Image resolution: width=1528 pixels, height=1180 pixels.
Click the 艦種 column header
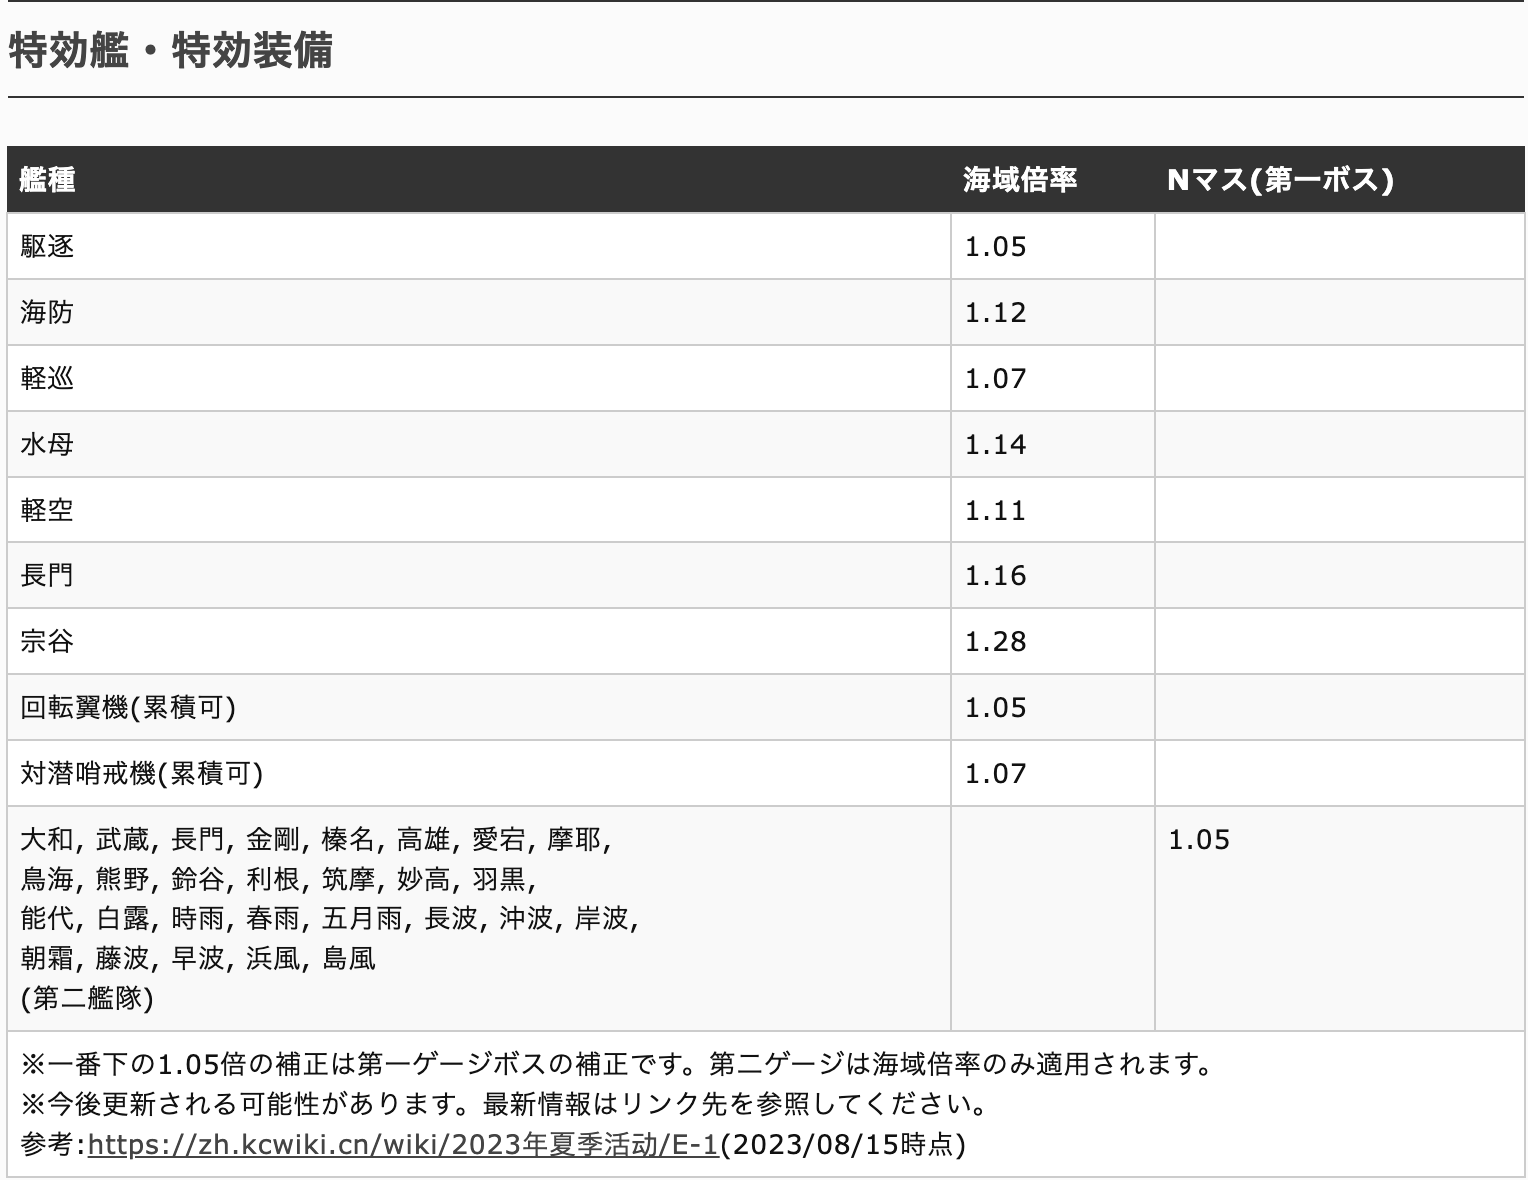point(47,180)
